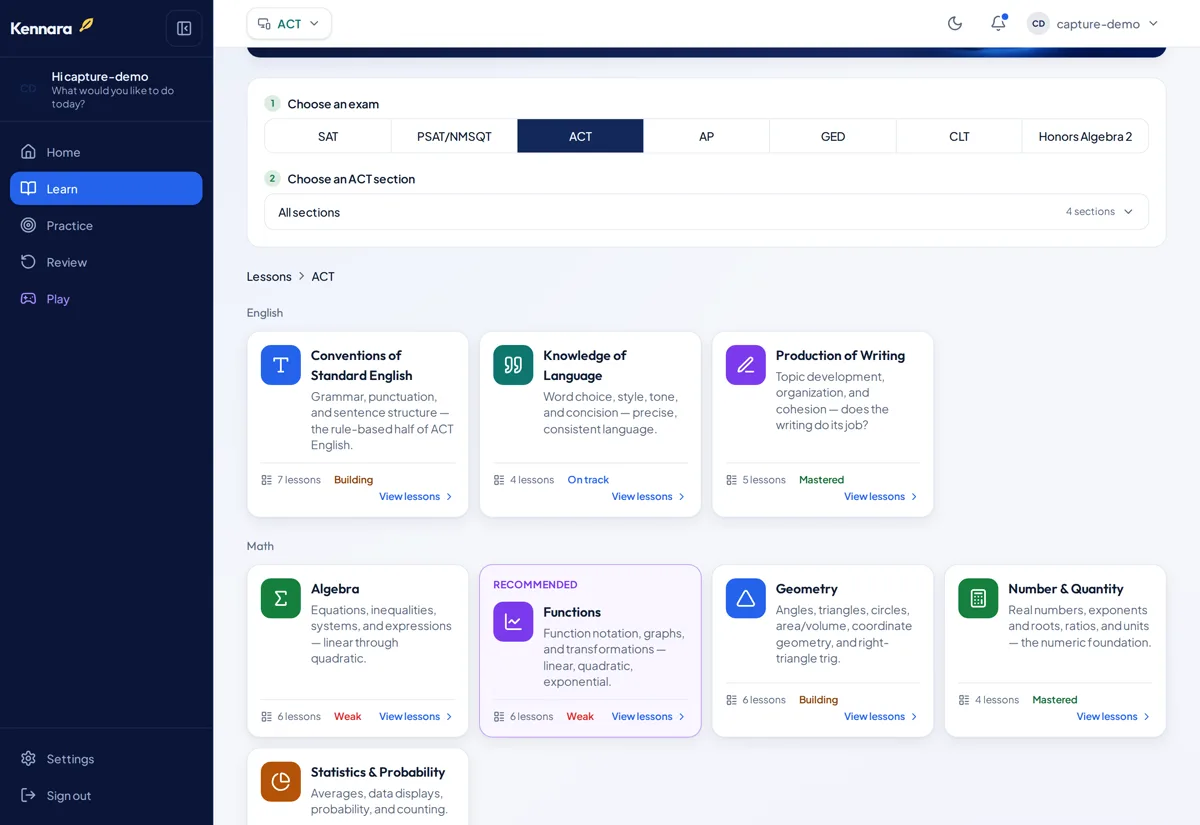The height and width of the screenshot is (825, 1200).
Task: Open Learn in sidebar
Action: tap(106, 188)
